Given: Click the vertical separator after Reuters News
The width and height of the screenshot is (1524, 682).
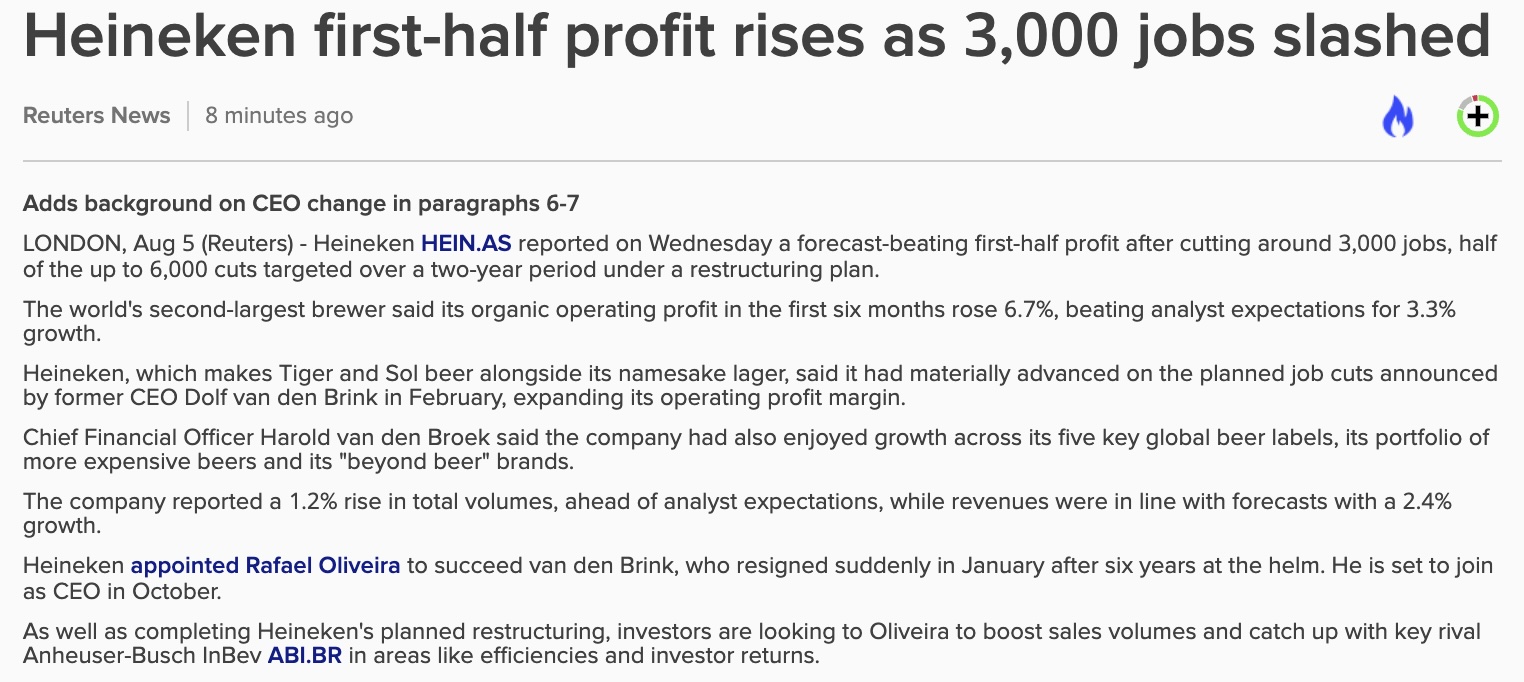Looking at the screenshot, I should click(188, 116).
